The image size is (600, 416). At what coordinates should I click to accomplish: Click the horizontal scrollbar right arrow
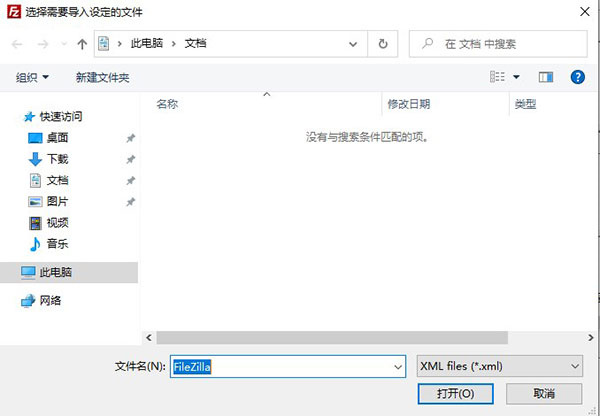pos(591,338)
